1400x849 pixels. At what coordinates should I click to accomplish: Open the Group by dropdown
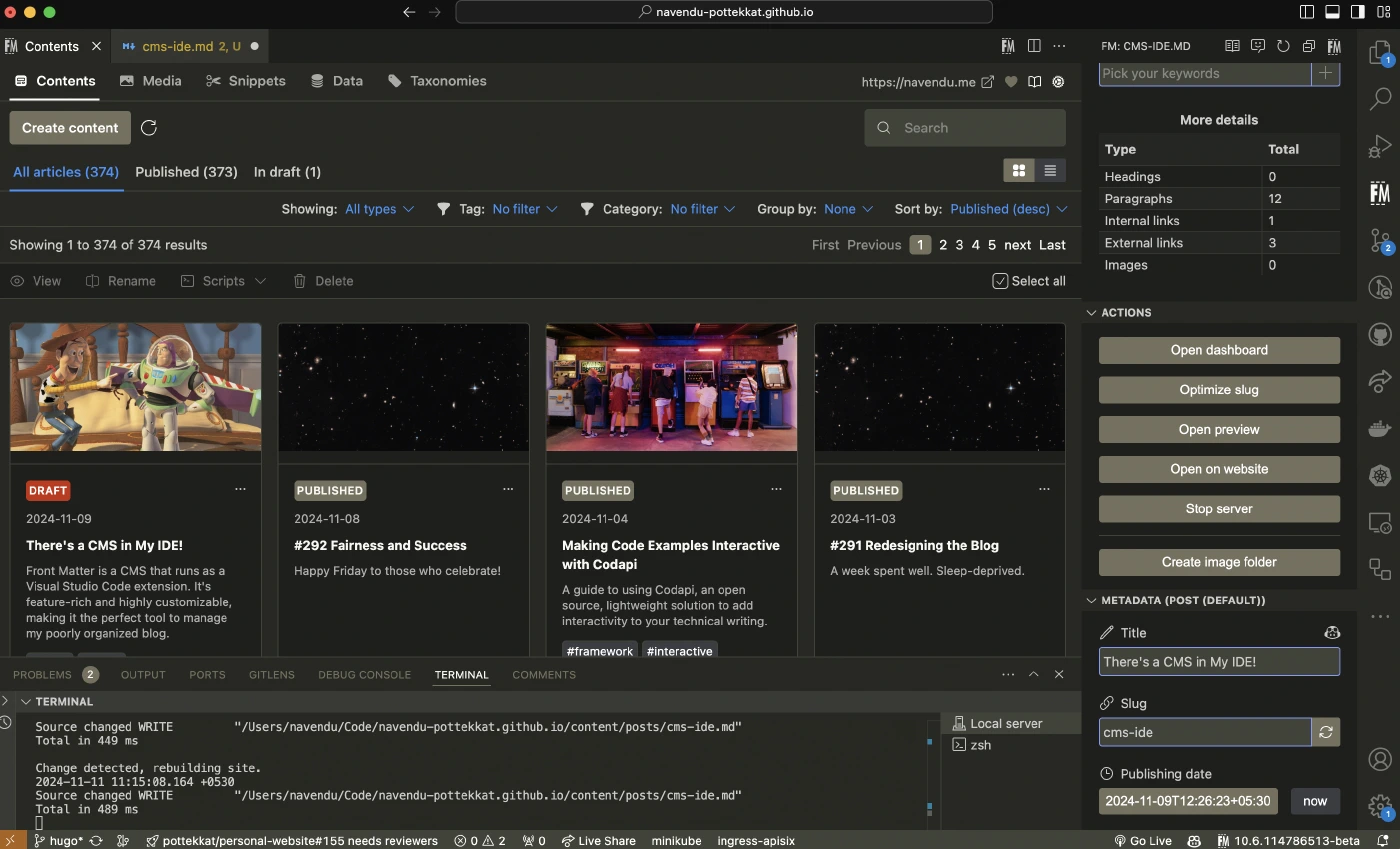pos(848,209)
